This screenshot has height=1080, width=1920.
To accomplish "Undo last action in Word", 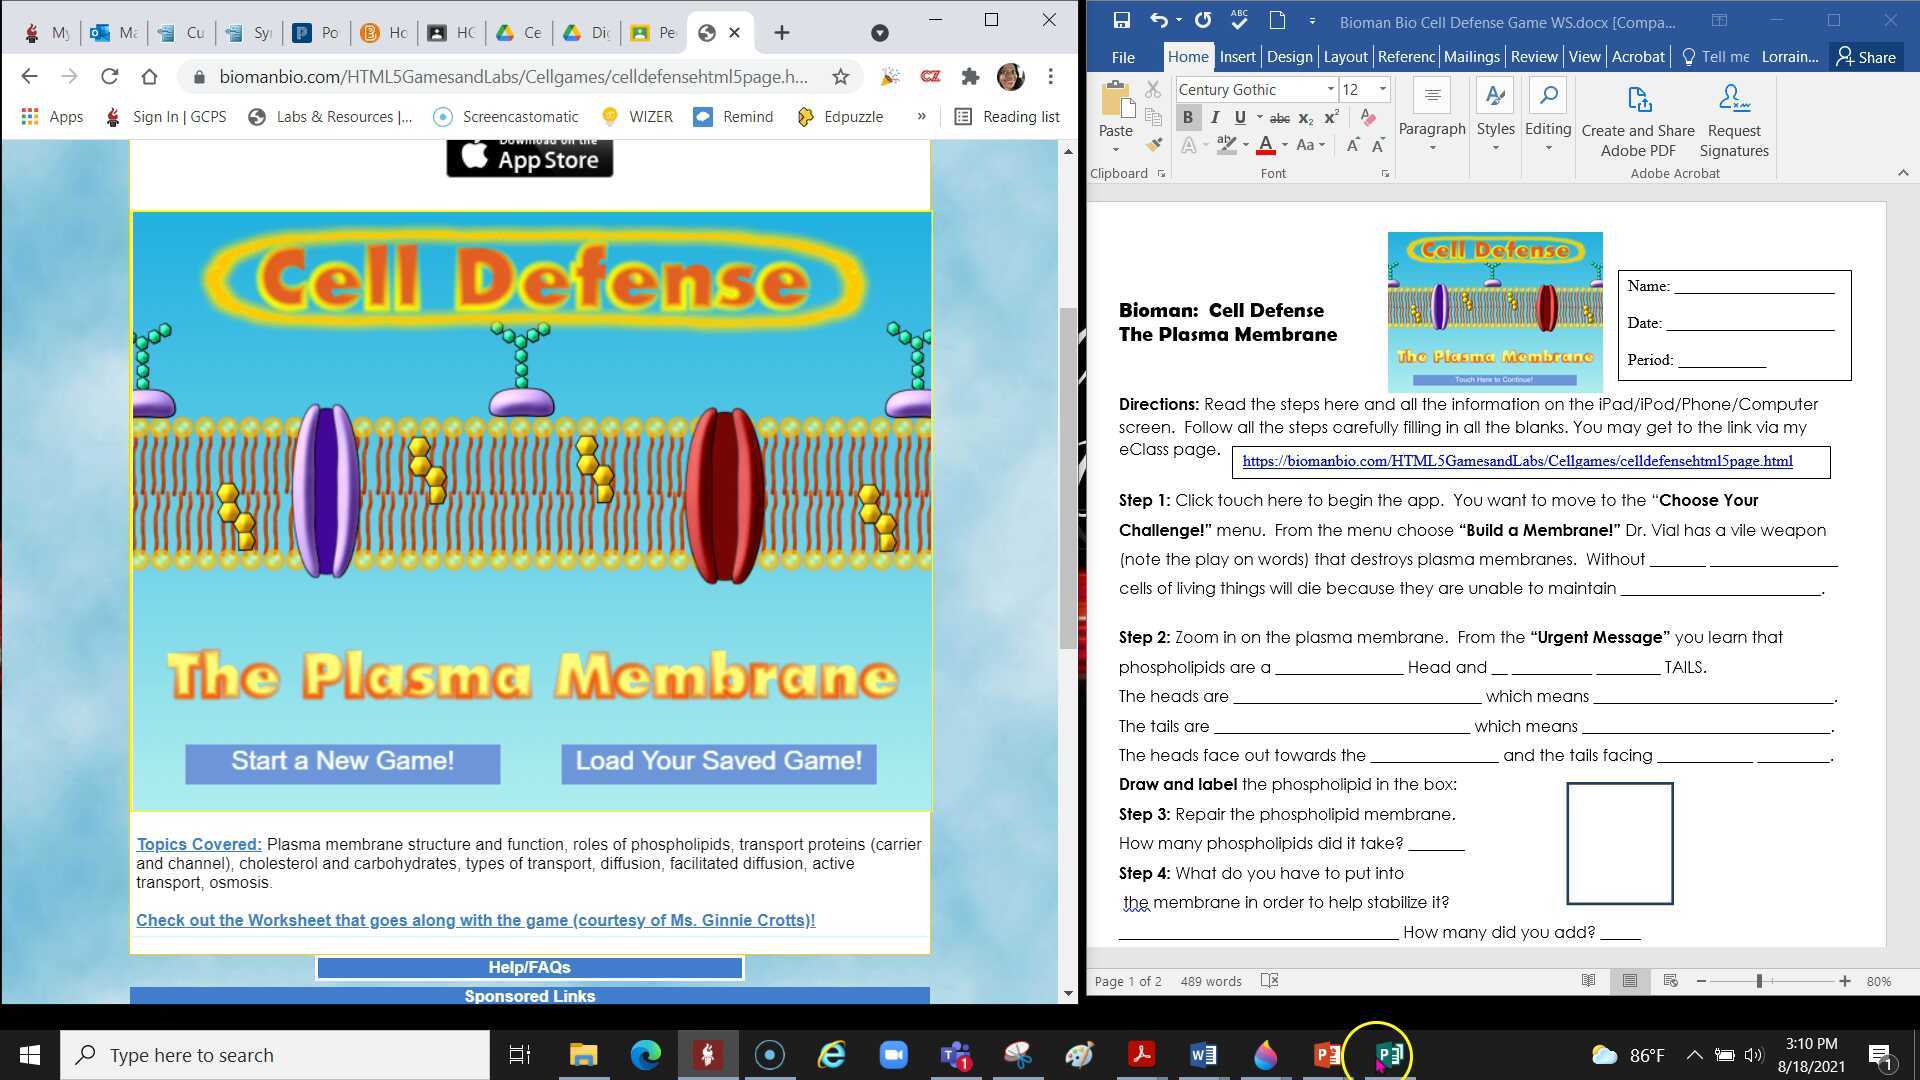I will (x=1158, y=20).
